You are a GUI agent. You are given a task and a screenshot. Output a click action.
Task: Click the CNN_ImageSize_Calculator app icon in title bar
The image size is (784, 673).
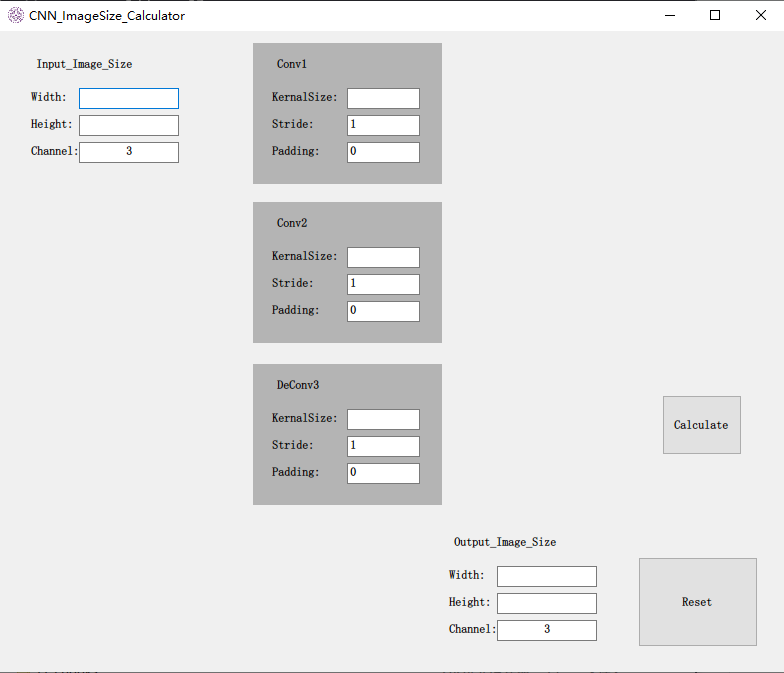pyautogui.click(x=16, y=16)
